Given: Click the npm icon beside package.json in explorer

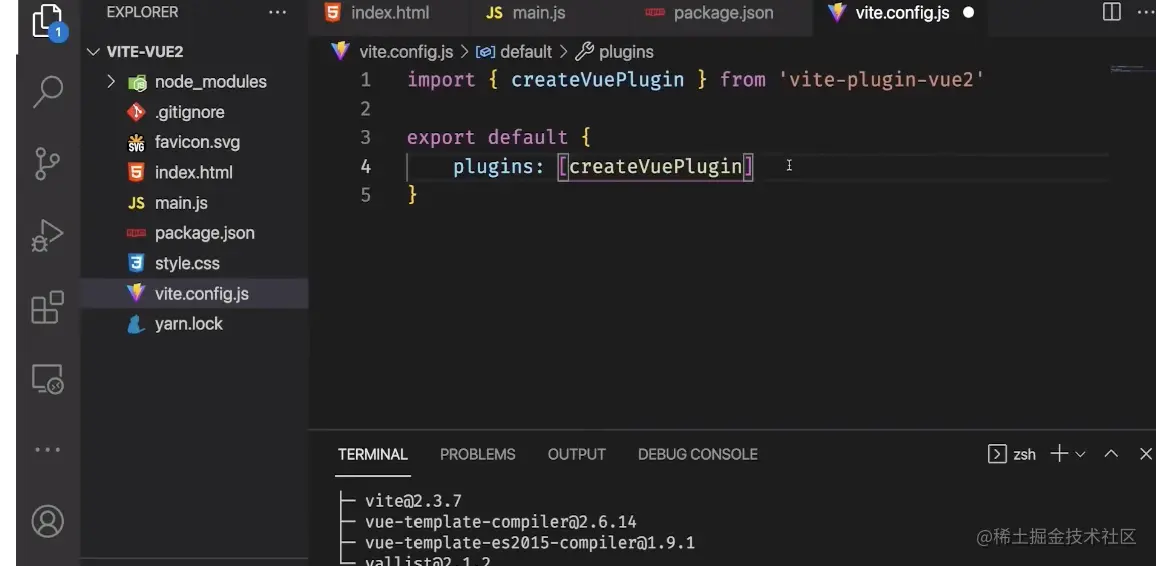Looking at the screenshot, I should click(x=136, y=233).
